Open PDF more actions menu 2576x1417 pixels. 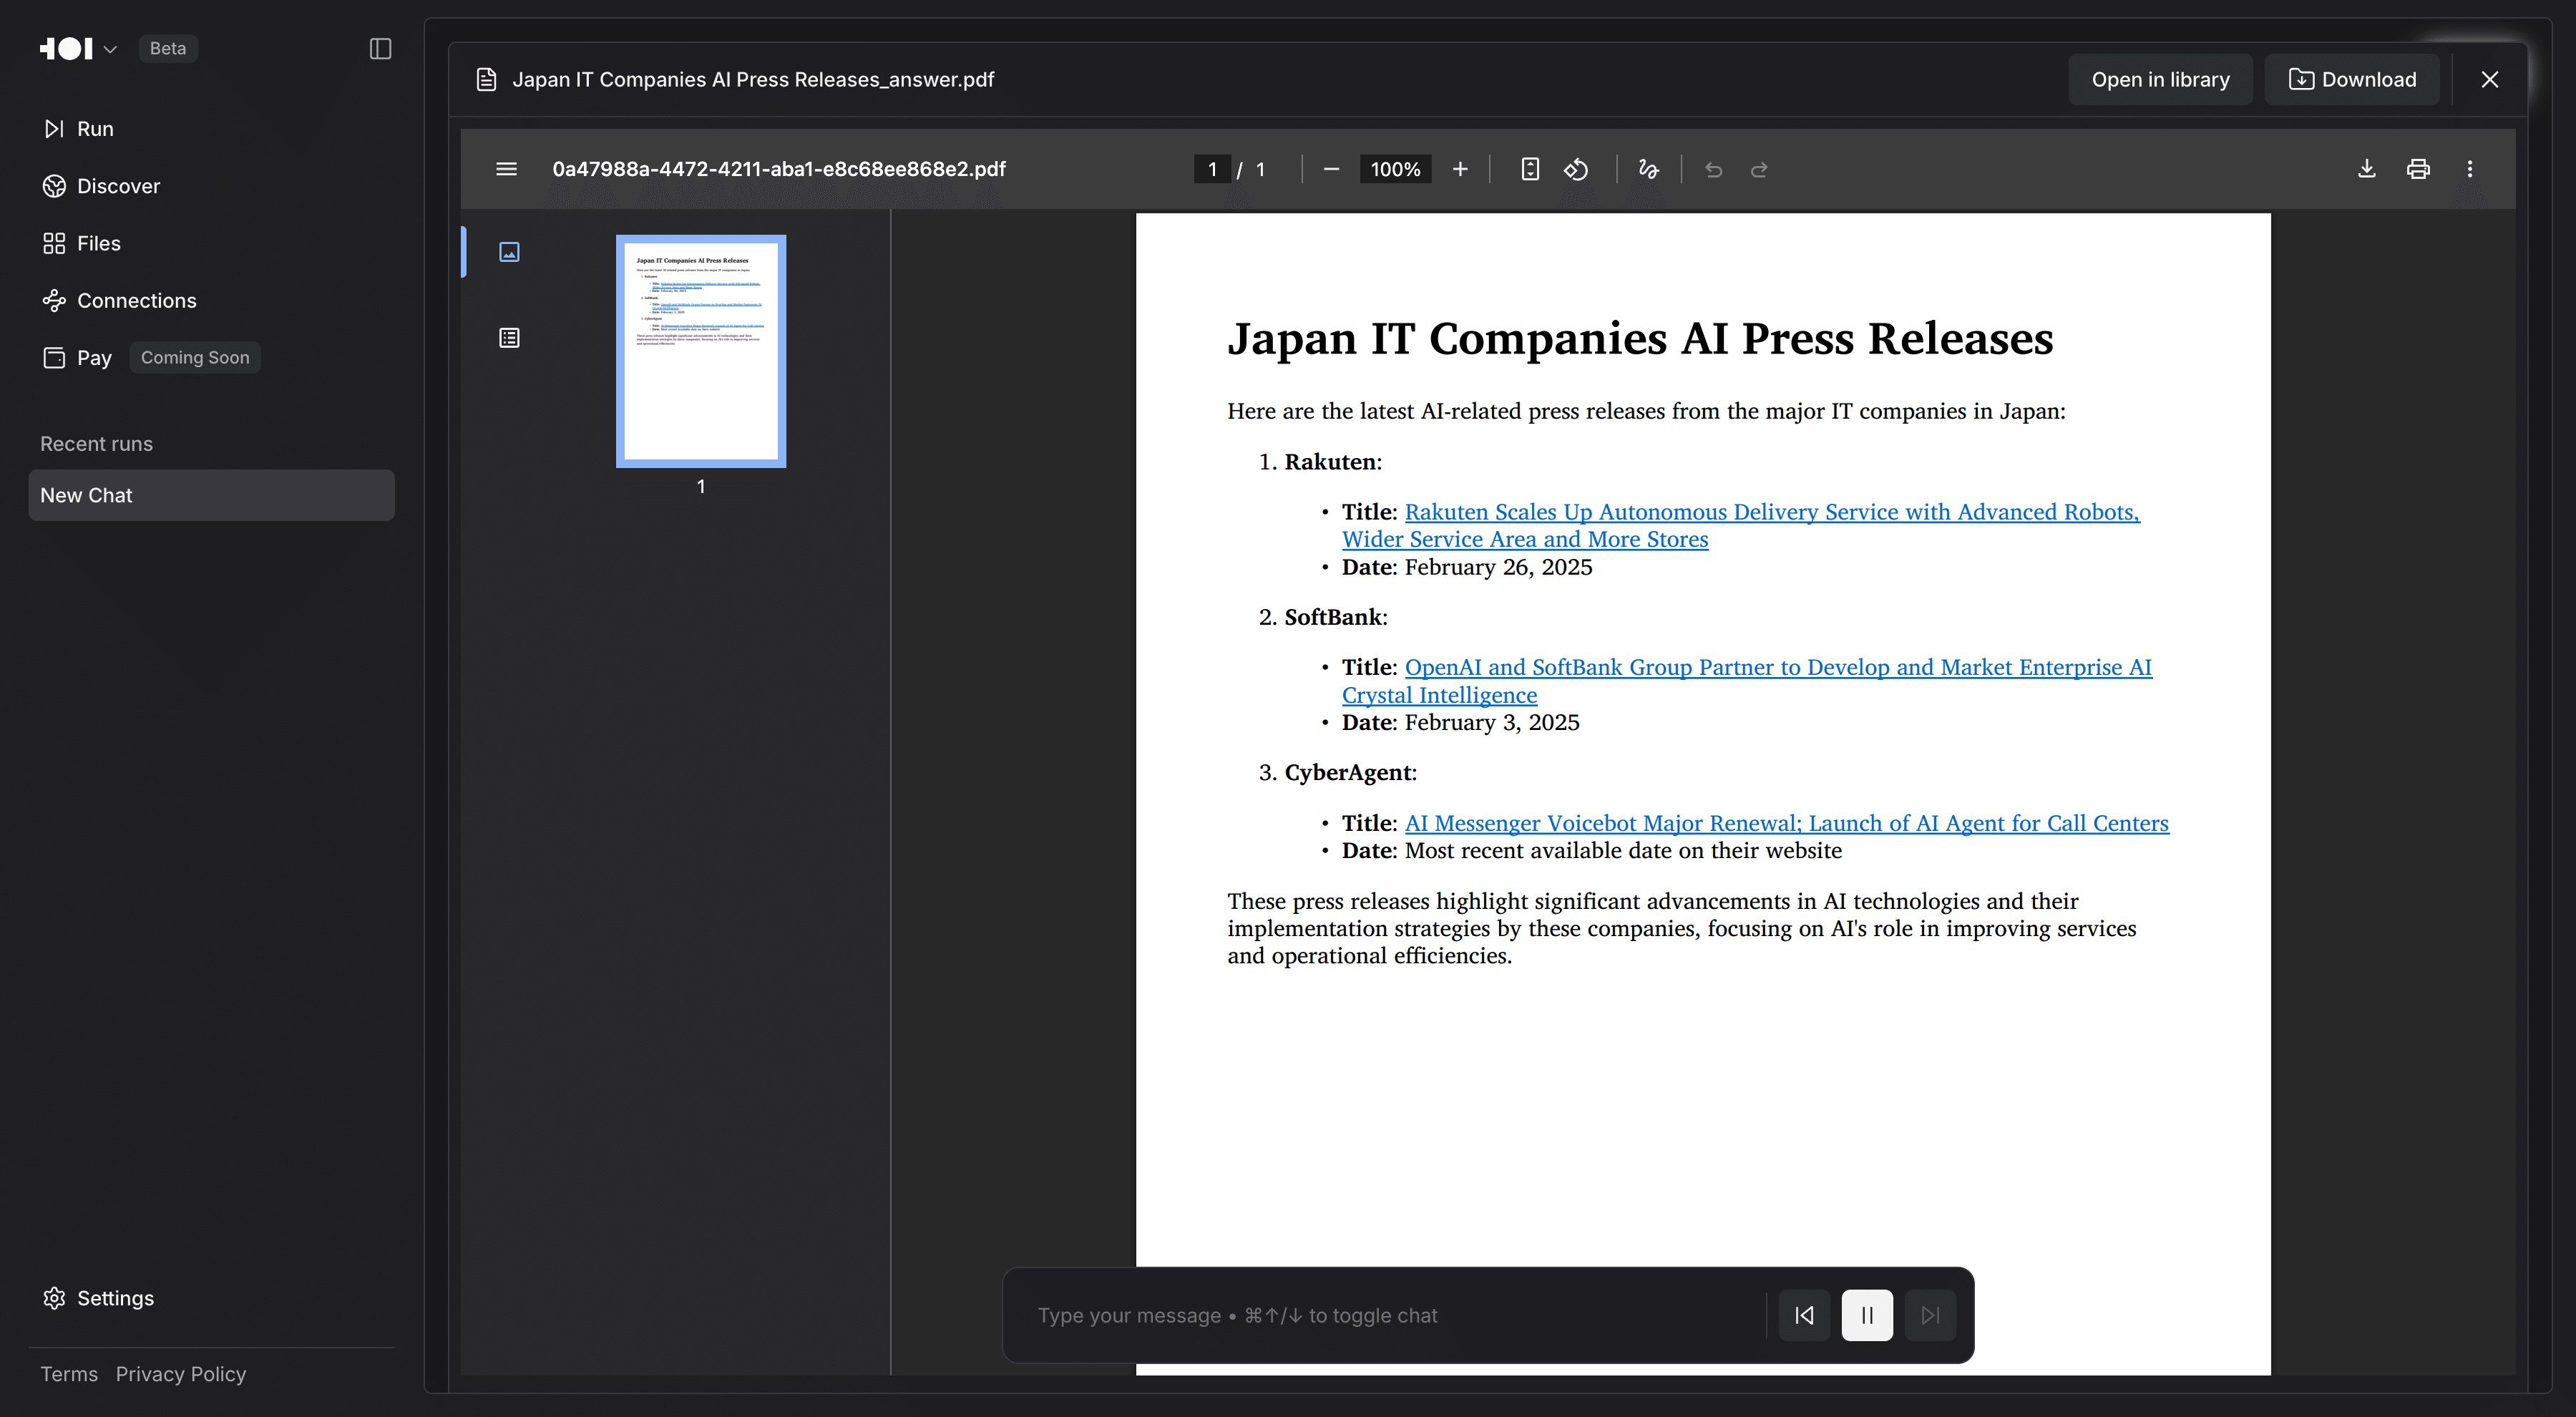tap(2469, 169)
